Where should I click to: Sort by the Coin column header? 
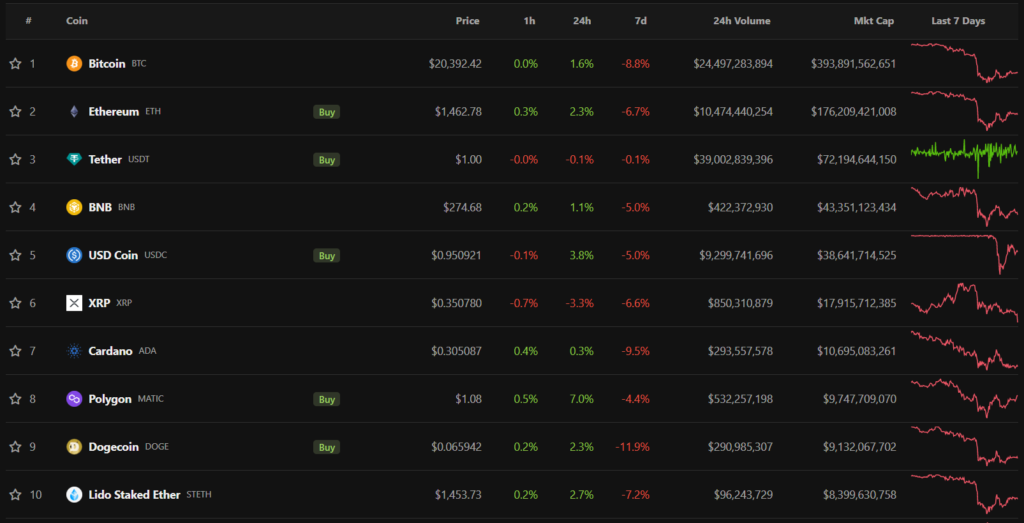click(77, 21)
